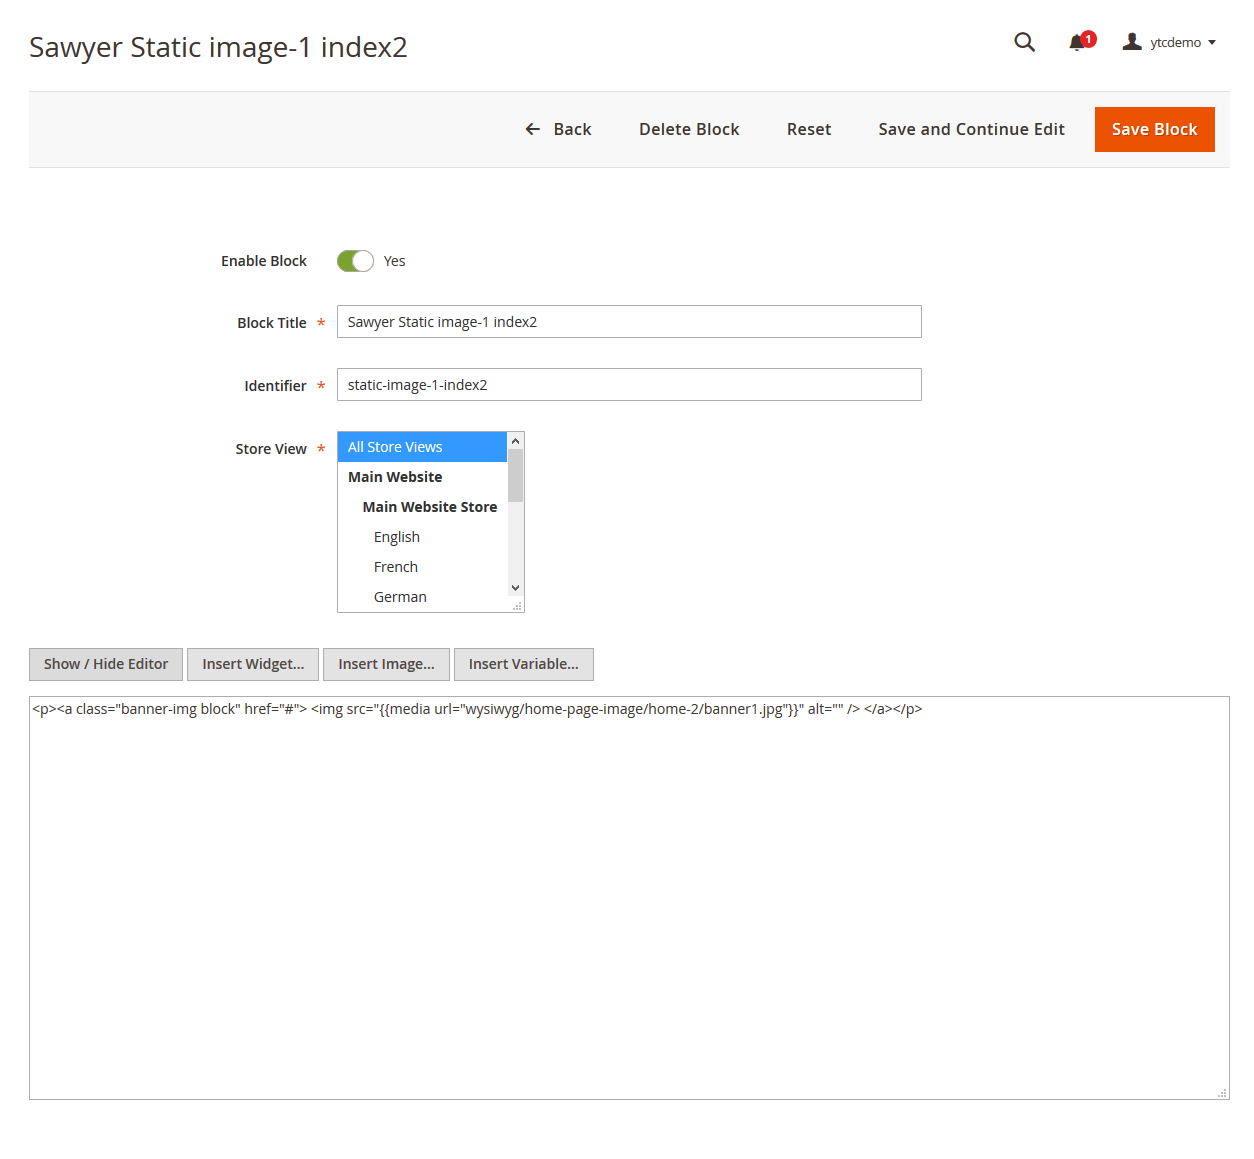Click the Store View list resize grip
The image size is (1254, 1159).
(x=517, y=606)
